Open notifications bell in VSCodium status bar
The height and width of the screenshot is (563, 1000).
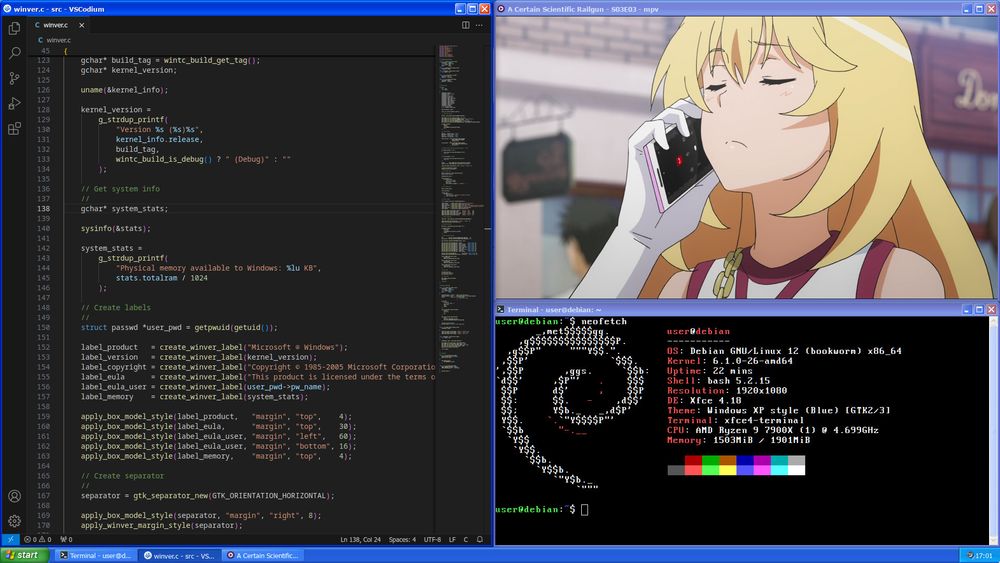[480, 539]
